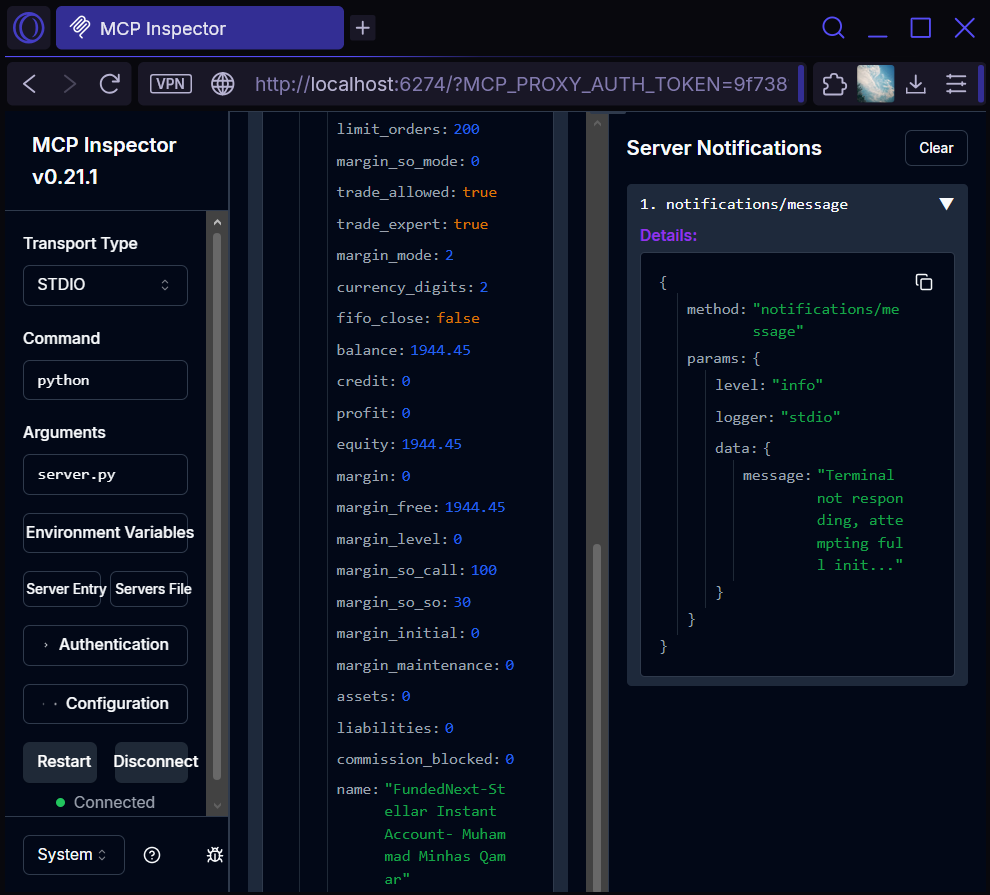Open a new browser tab
Image resolution: width=990 pixels, height=895 pixels.
[362, 28]
